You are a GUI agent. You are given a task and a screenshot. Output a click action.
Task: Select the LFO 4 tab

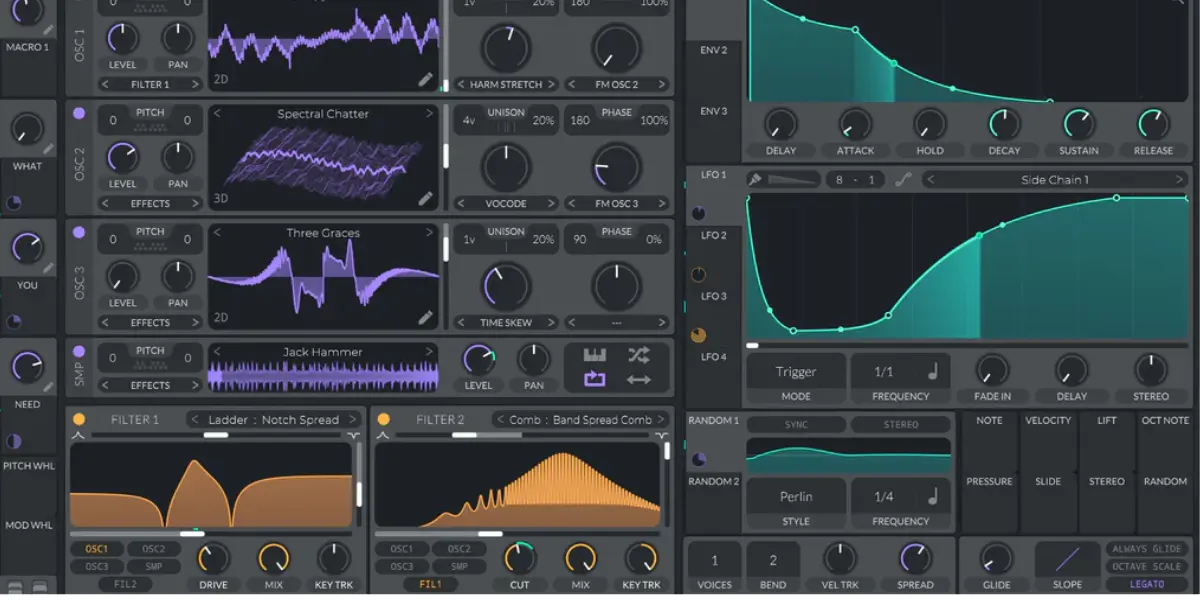tap(714, 357)
